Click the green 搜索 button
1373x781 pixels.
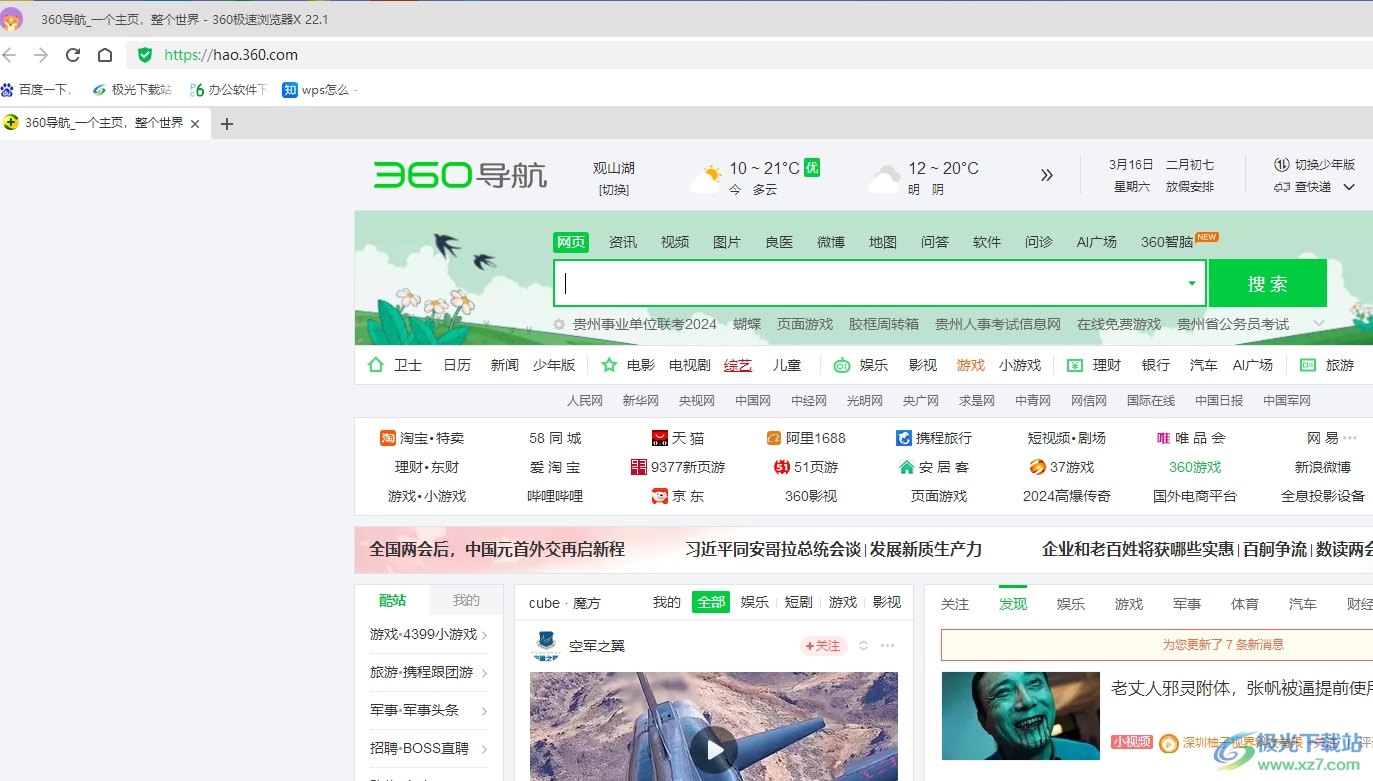(1267, 283)
